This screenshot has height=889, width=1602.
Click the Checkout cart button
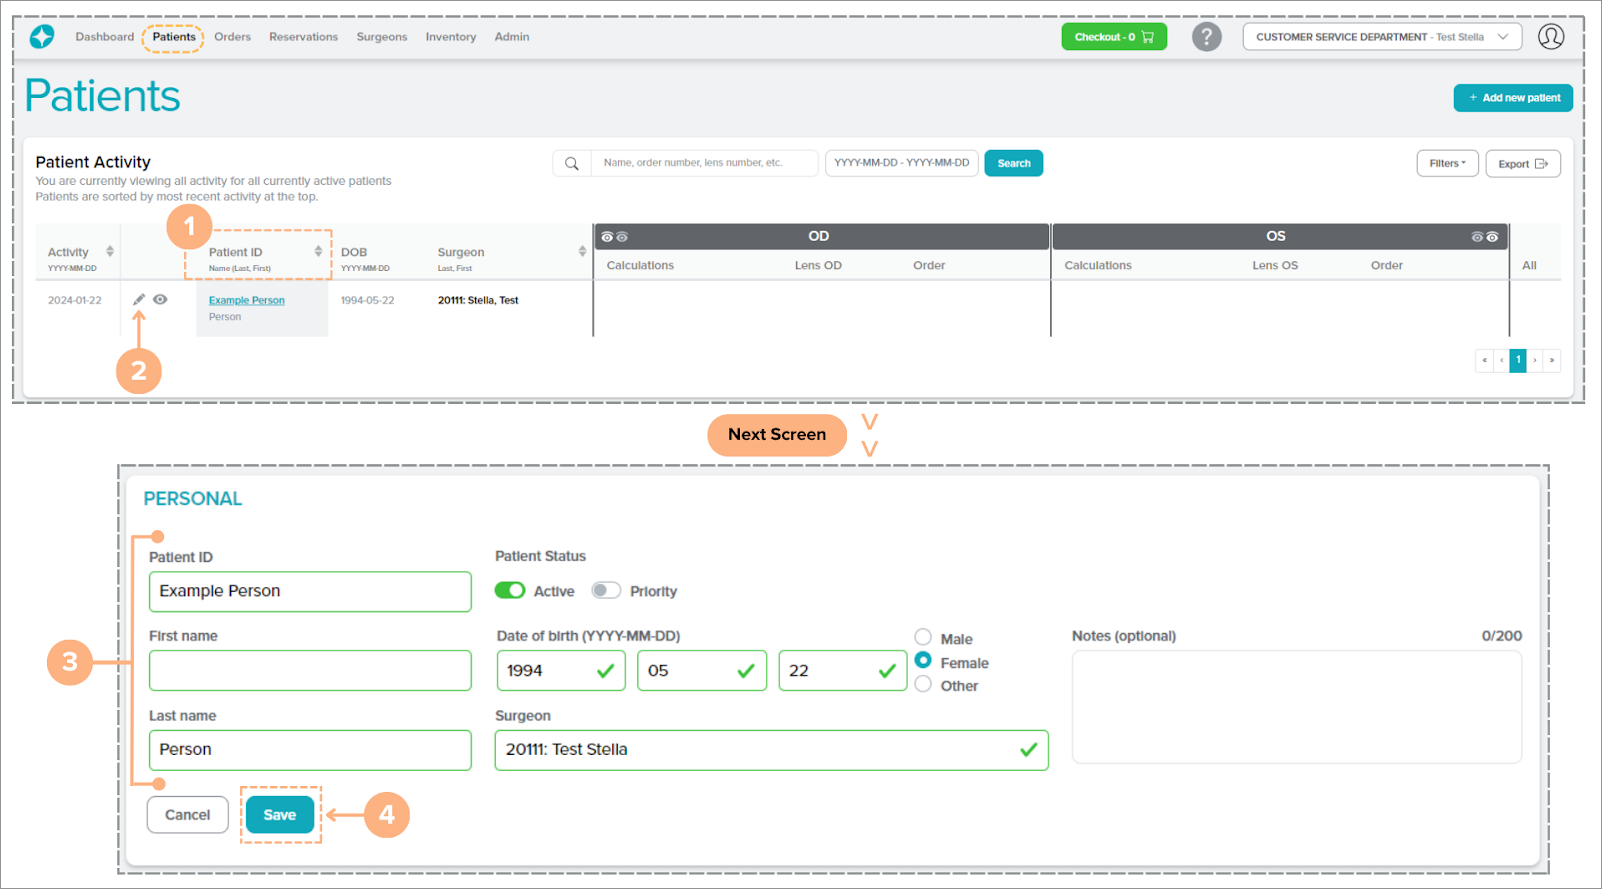(1113, 37)
